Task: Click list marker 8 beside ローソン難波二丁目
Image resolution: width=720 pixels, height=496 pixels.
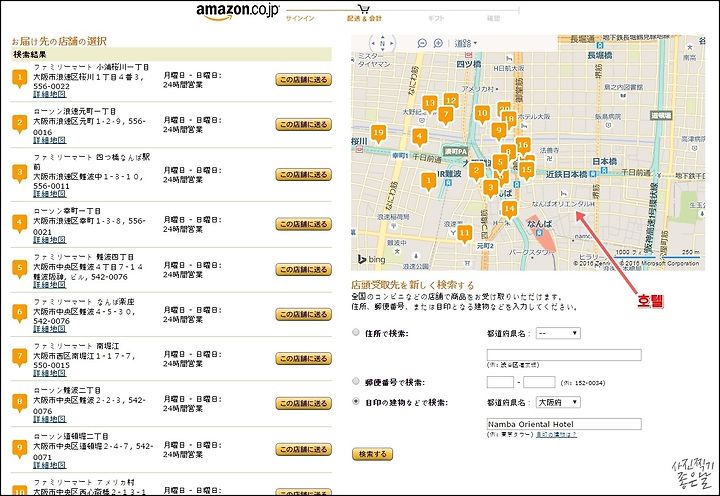Action: [19, 403]
